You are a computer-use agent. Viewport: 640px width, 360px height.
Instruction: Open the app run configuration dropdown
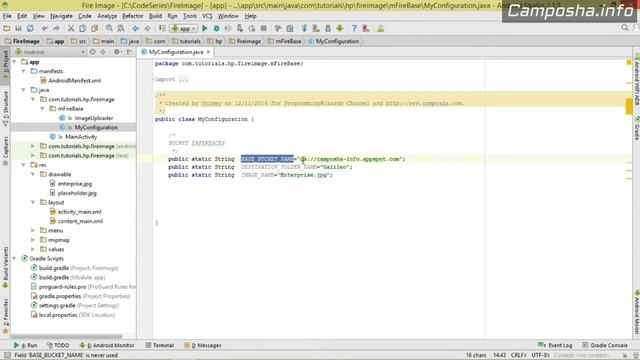(184, 28)
